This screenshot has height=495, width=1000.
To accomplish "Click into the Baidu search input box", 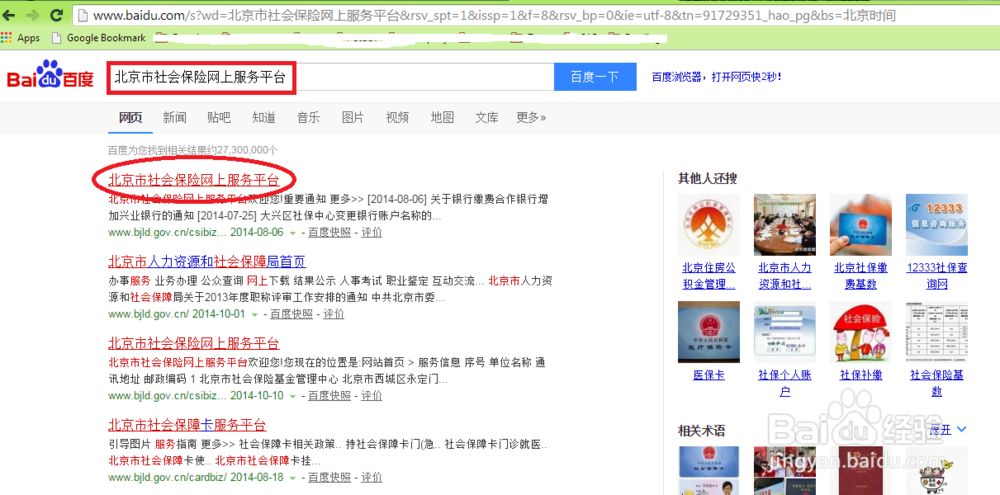I will tap(330, 77).
